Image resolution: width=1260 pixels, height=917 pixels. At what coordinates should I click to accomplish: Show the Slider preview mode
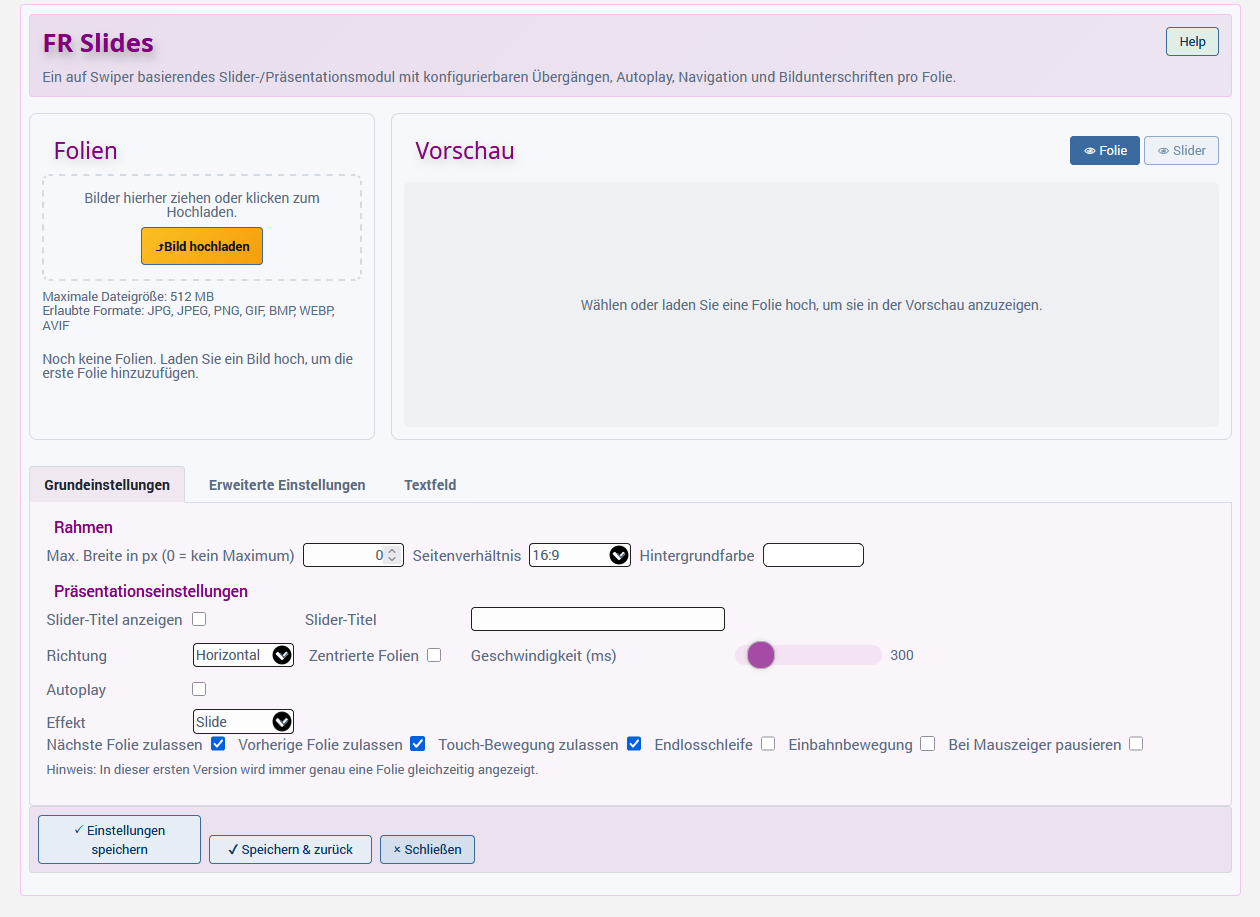(1181, 151)
